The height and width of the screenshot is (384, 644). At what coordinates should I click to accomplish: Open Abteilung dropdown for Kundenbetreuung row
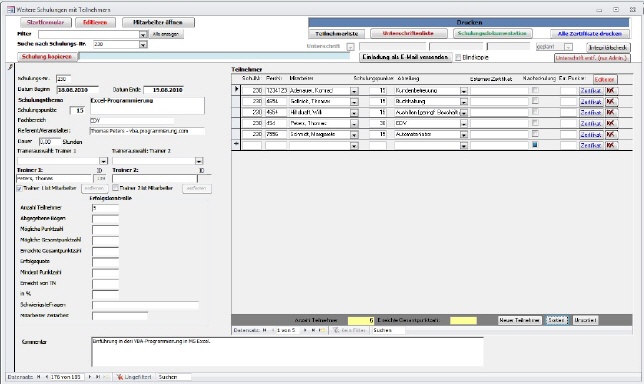(464, 91)
